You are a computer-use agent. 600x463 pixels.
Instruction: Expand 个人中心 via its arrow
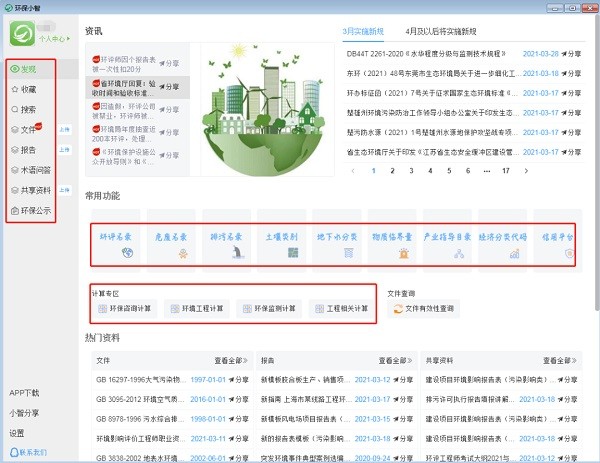(x=68, y=39)
